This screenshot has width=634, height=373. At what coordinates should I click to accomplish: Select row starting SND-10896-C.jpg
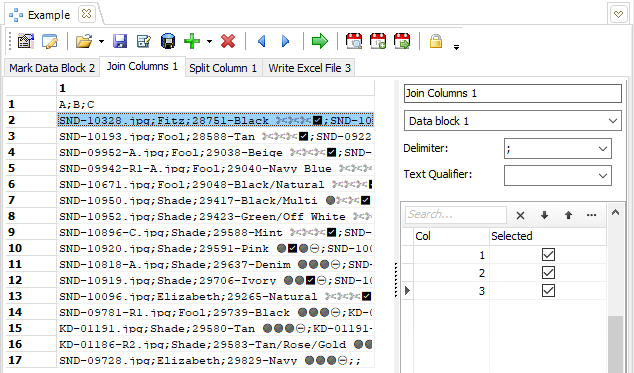(216, 232)
